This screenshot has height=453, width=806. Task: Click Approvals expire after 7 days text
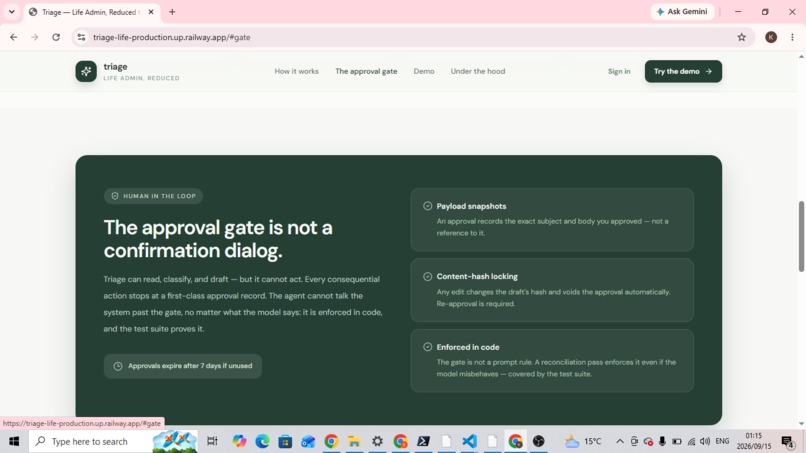pos(190,366)
